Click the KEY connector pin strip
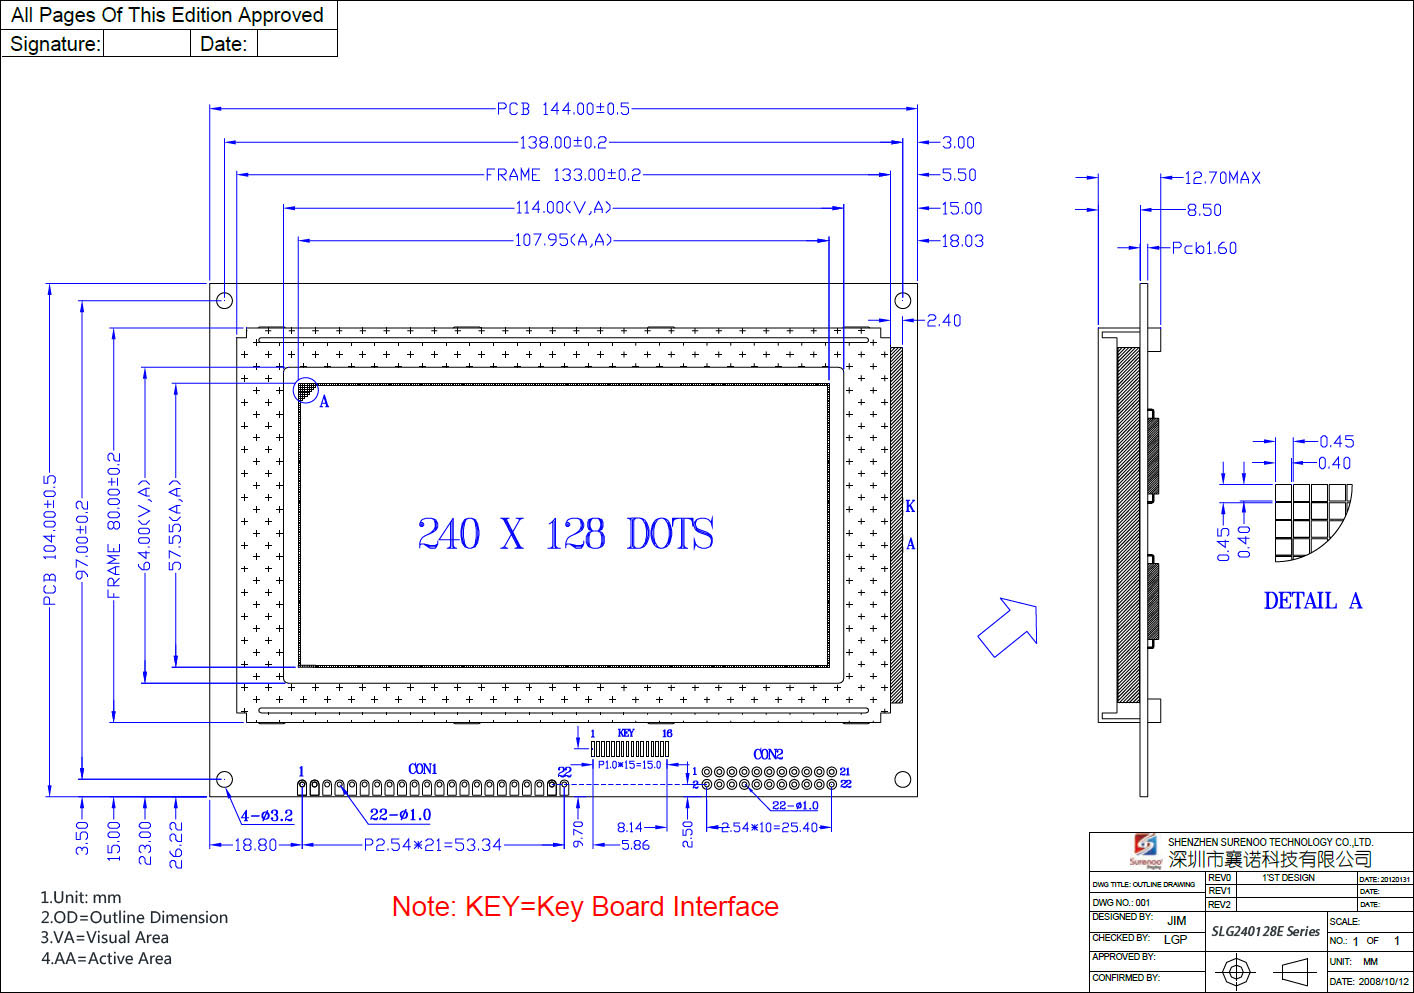This screenshot has width=1414, height=993. click(x=629, y=749)
